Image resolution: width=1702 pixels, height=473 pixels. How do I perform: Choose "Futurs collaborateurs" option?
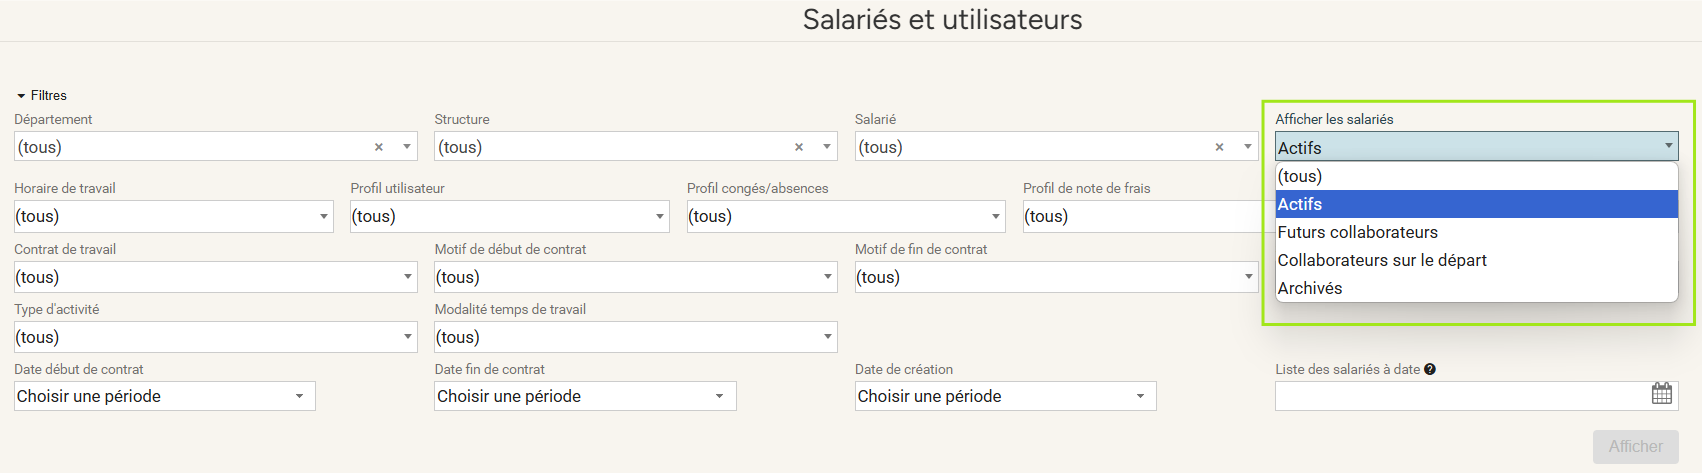pos(1476,232)
